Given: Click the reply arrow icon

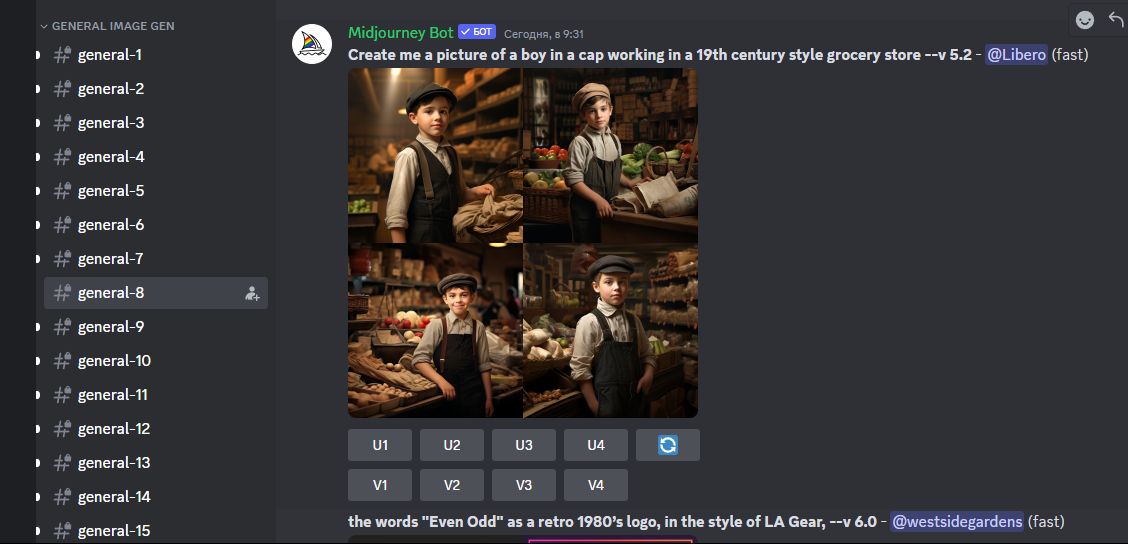Looking at the screenshot, I should click(x=1116, y=19).
